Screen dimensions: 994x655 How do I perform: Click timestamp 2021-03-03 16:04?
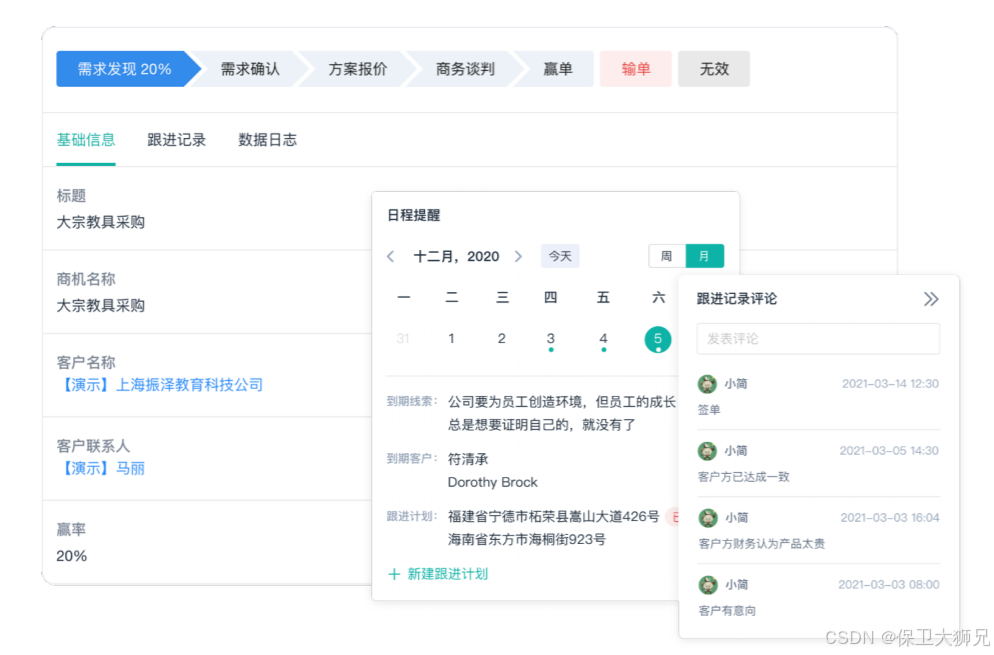point(889,517)
